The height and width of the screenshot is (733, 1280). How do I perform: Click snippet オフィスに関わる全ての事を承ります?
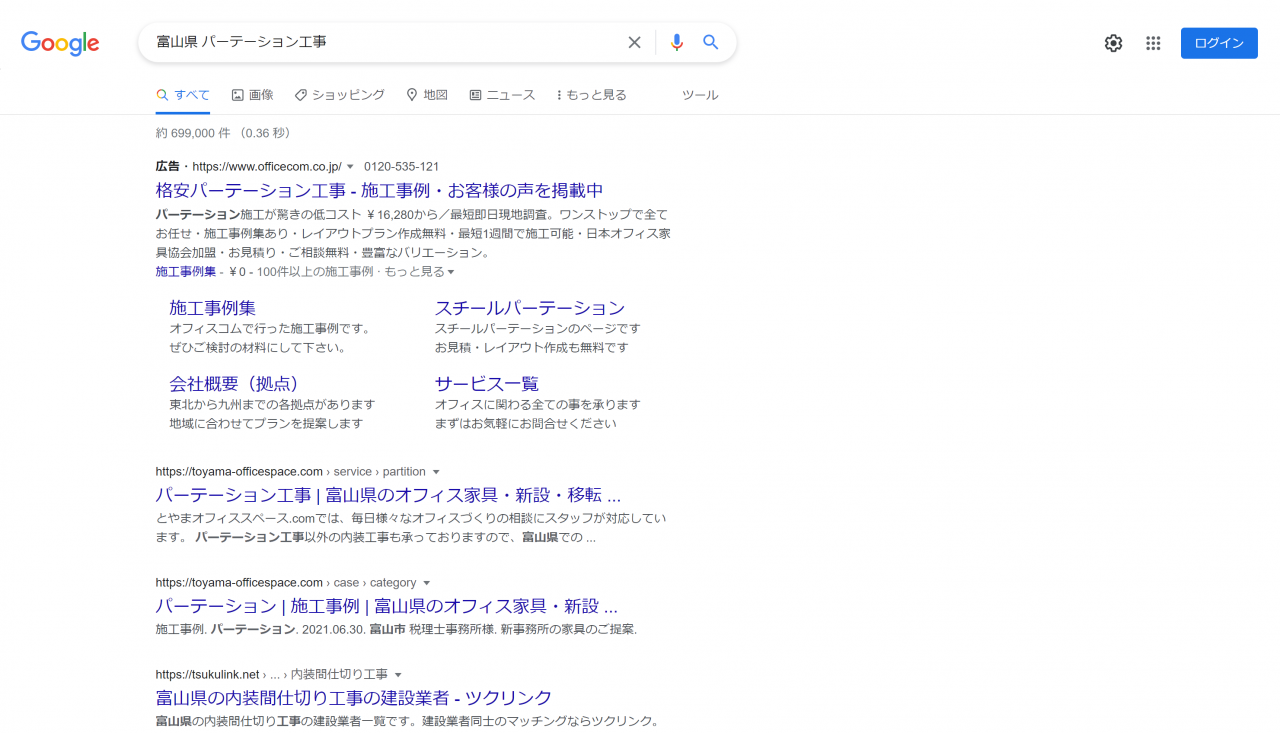click(537, 405)
